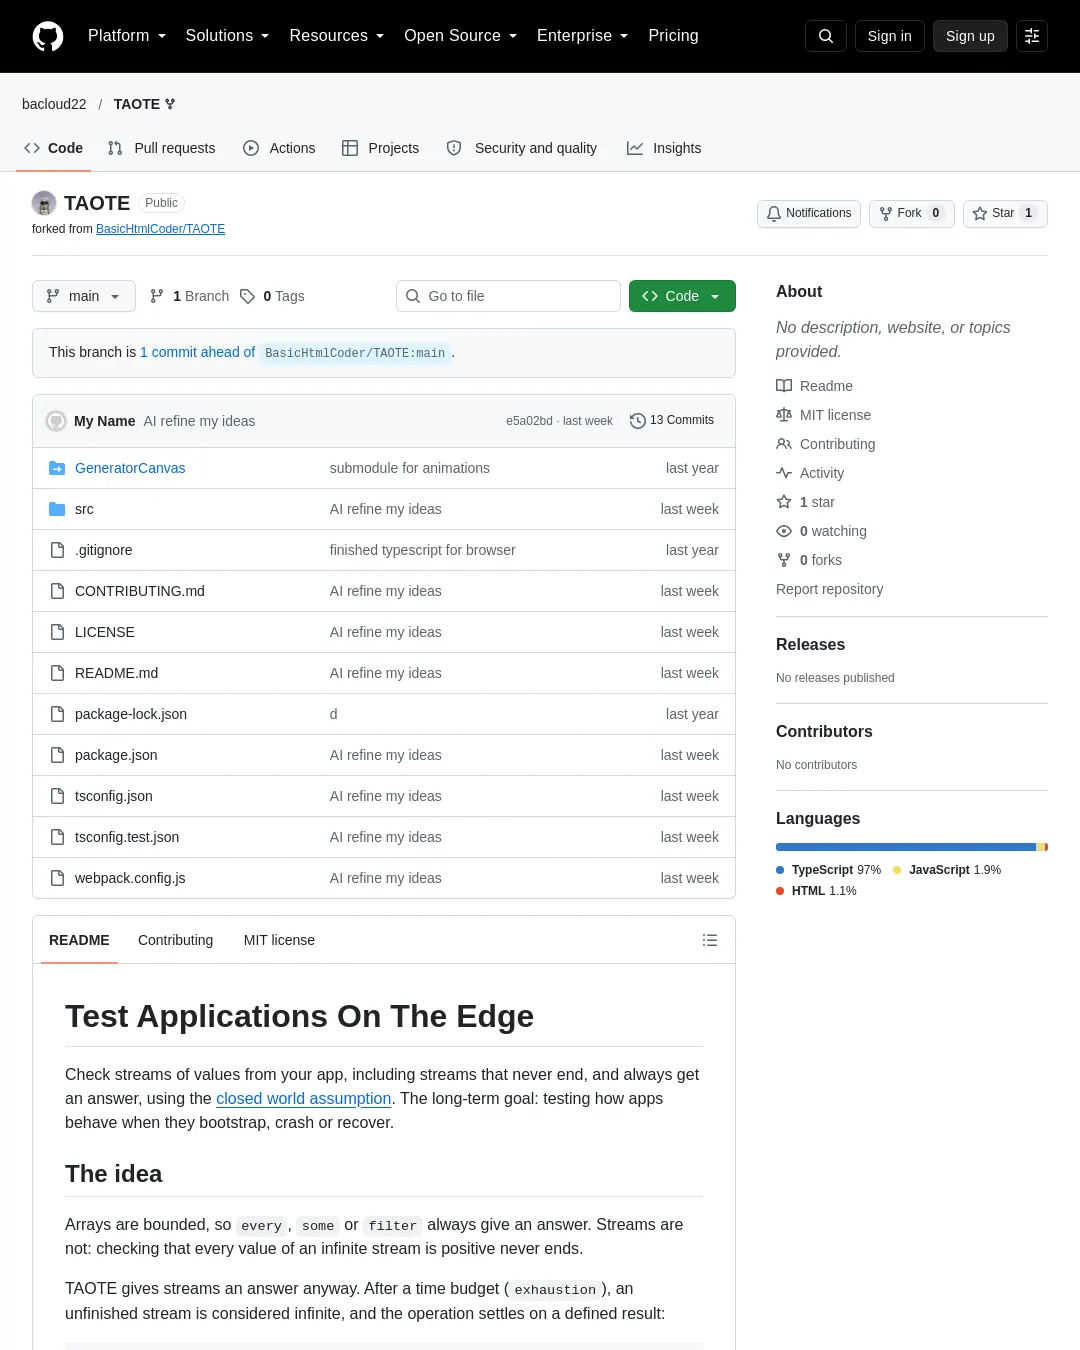1080x1350 pixels.
Task: Click the book icon next to Readme
Action: pyautogui.click(x=784, y=386)
